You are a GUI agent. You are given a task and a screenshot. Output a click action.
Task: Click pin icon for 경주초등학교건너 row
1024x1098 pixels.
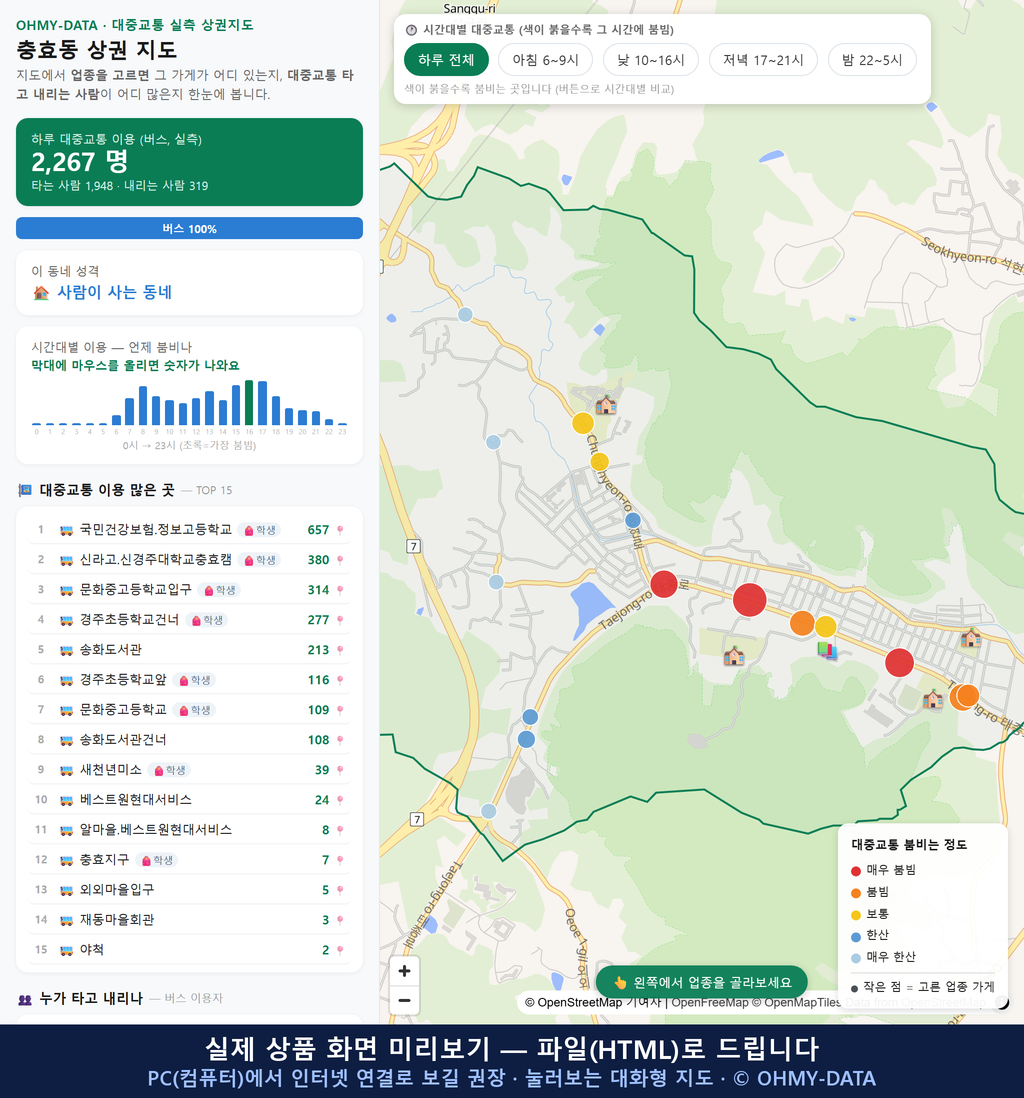(340, 620)
